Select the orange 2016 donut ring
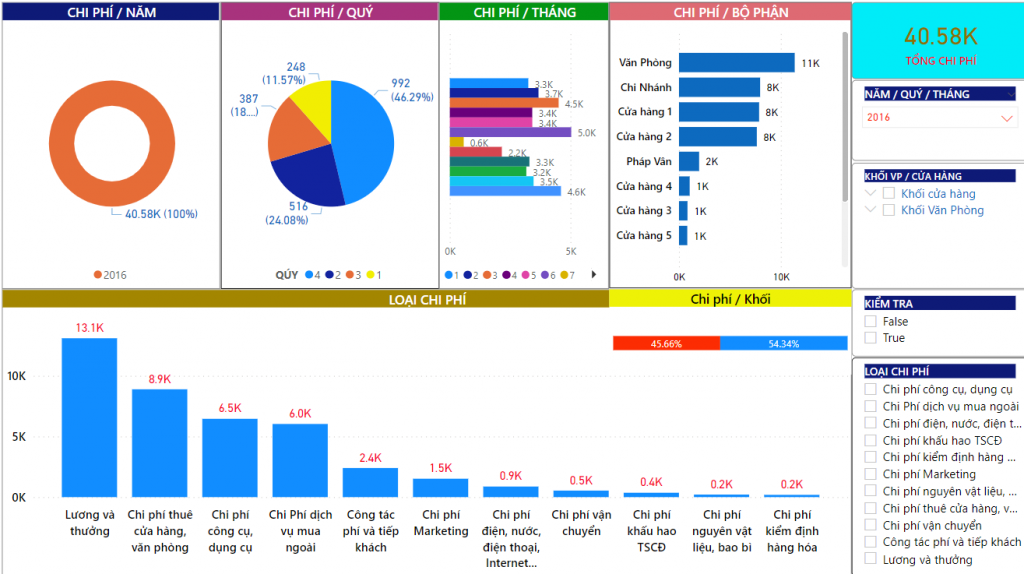1024x574 pixels. coord(61,144)
